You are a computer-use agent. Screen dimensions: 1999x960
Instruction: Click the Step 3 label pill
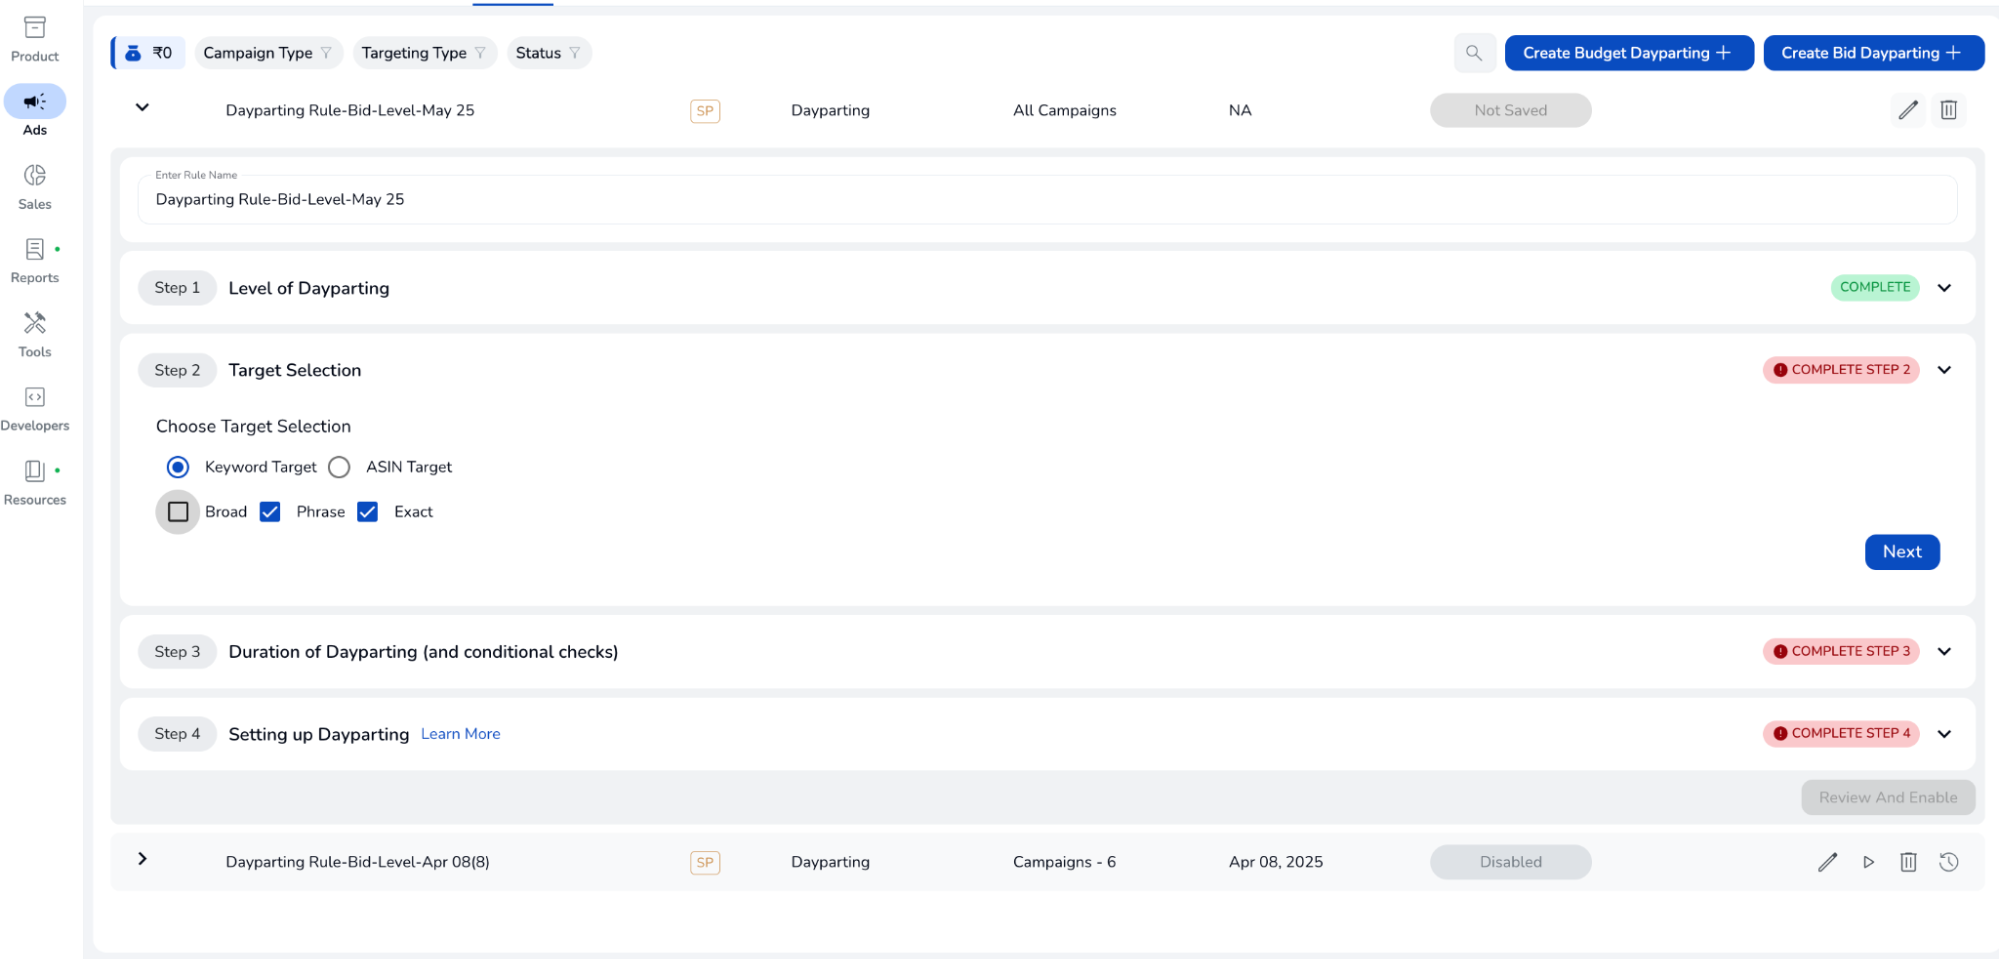(177, 652)
